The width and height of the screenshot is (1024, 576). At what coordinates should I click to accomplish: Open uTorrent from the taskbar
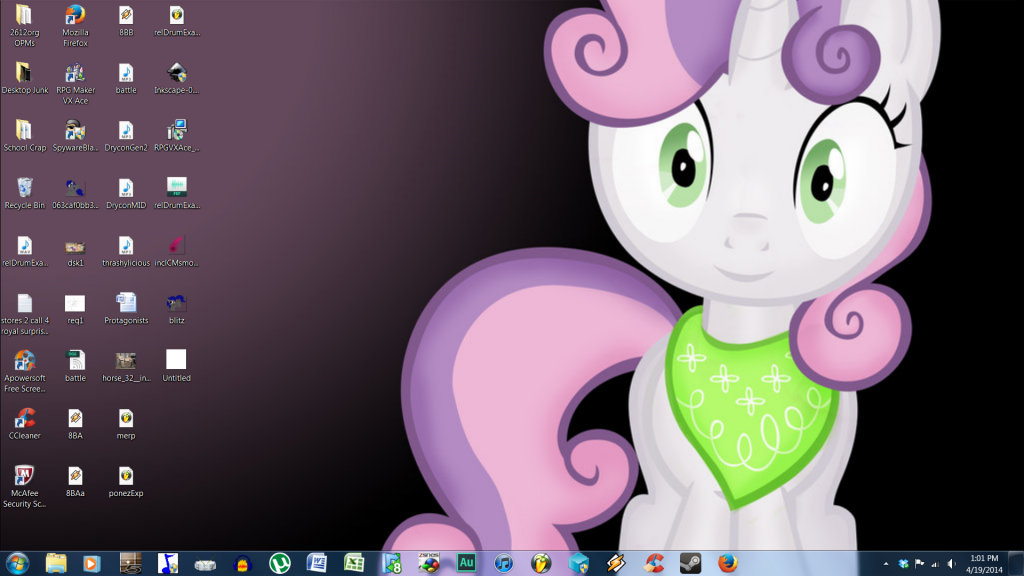click(x=280, y=563)
